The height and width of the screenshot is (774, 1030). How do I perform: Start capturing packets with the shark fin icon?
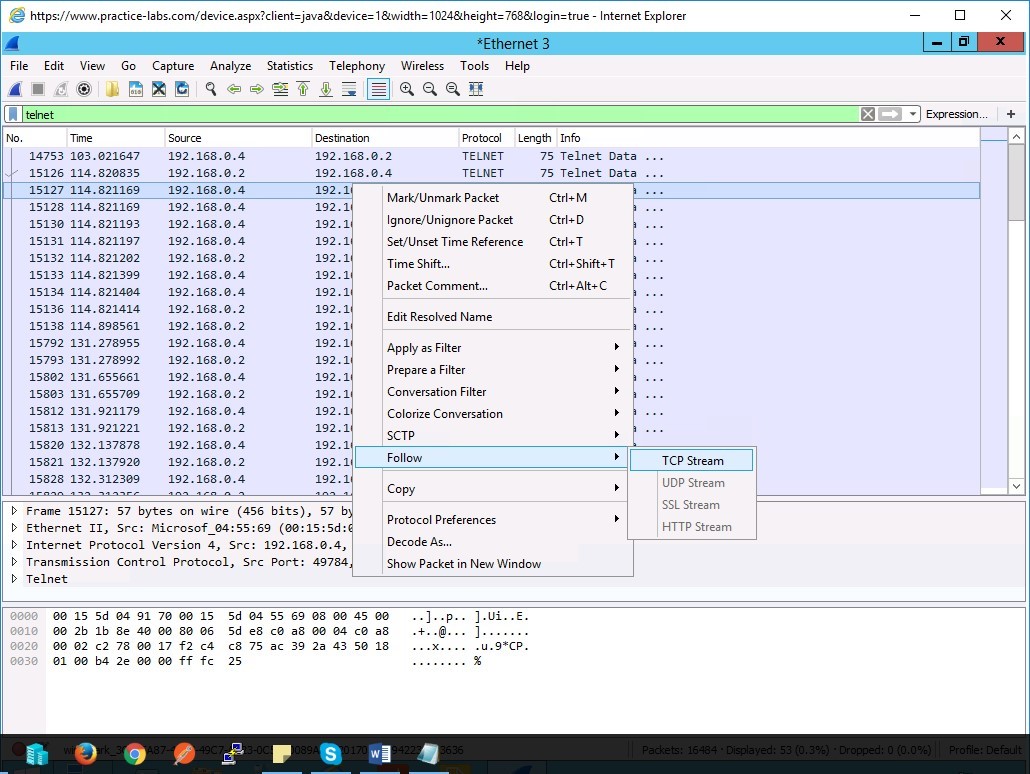pyautogui.click(x=14, y=89)
